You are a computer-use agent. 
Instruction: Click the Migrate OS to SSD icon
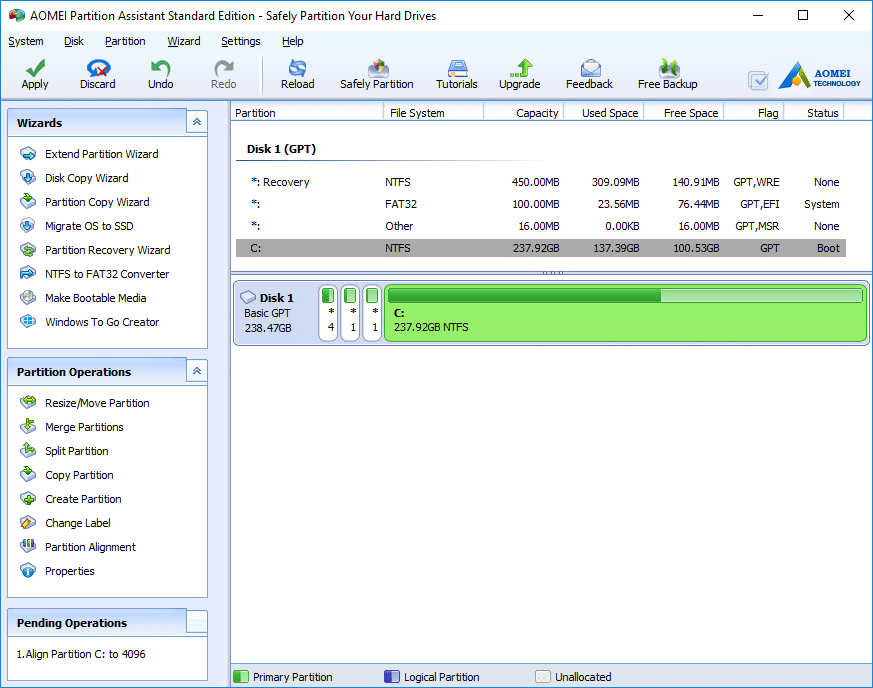click(x=28, y=225)
